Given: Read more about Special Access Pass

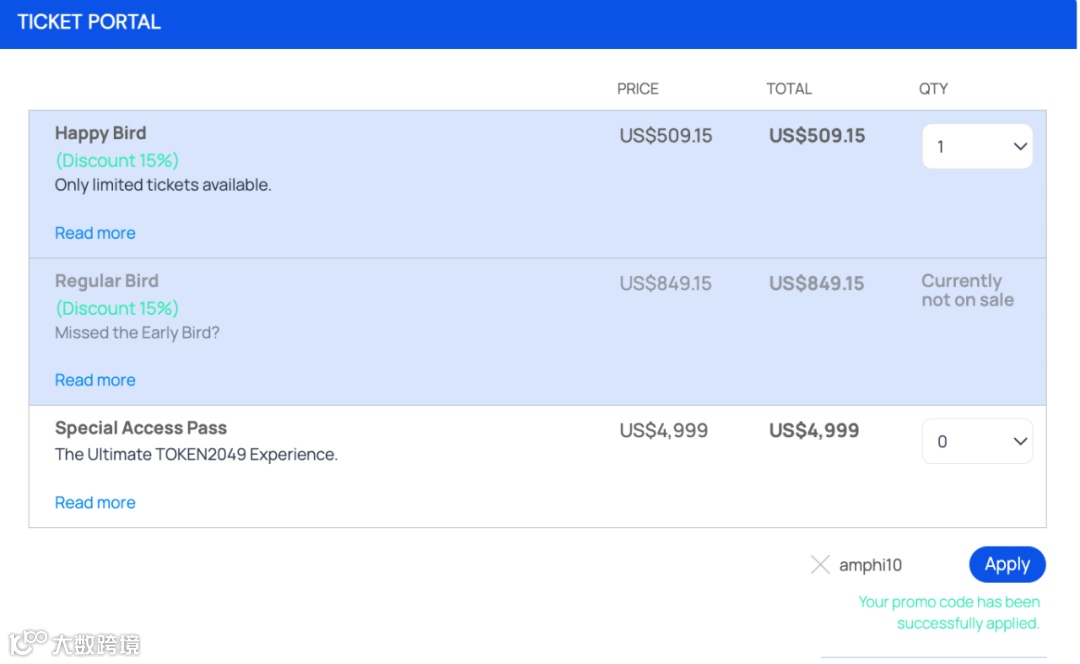Looking at the screenshot, I should click(95, 503).
